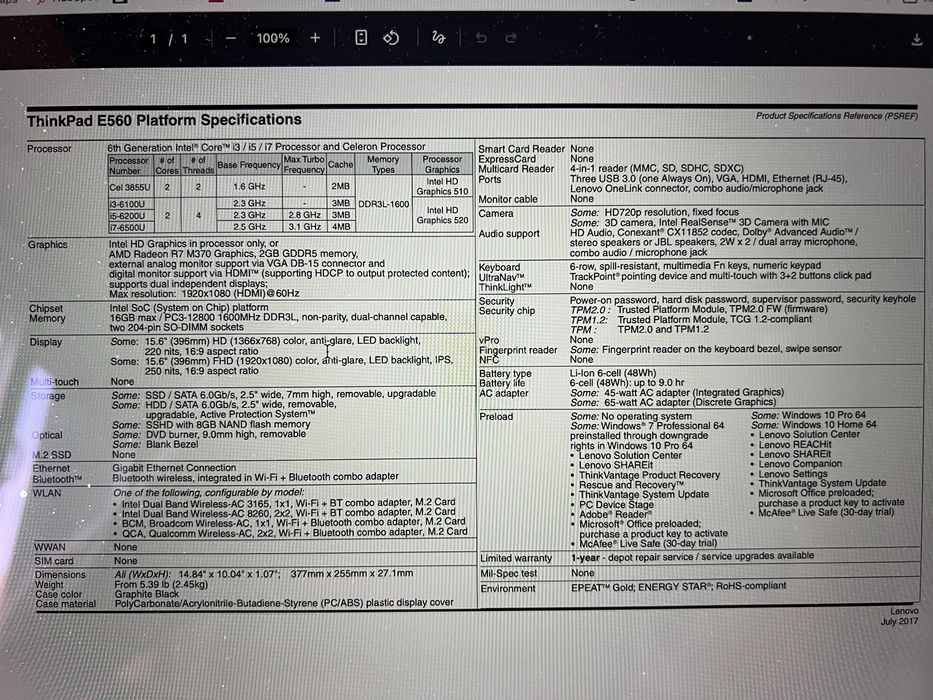Click the Fingerprint reader row label

coord(518,351)
